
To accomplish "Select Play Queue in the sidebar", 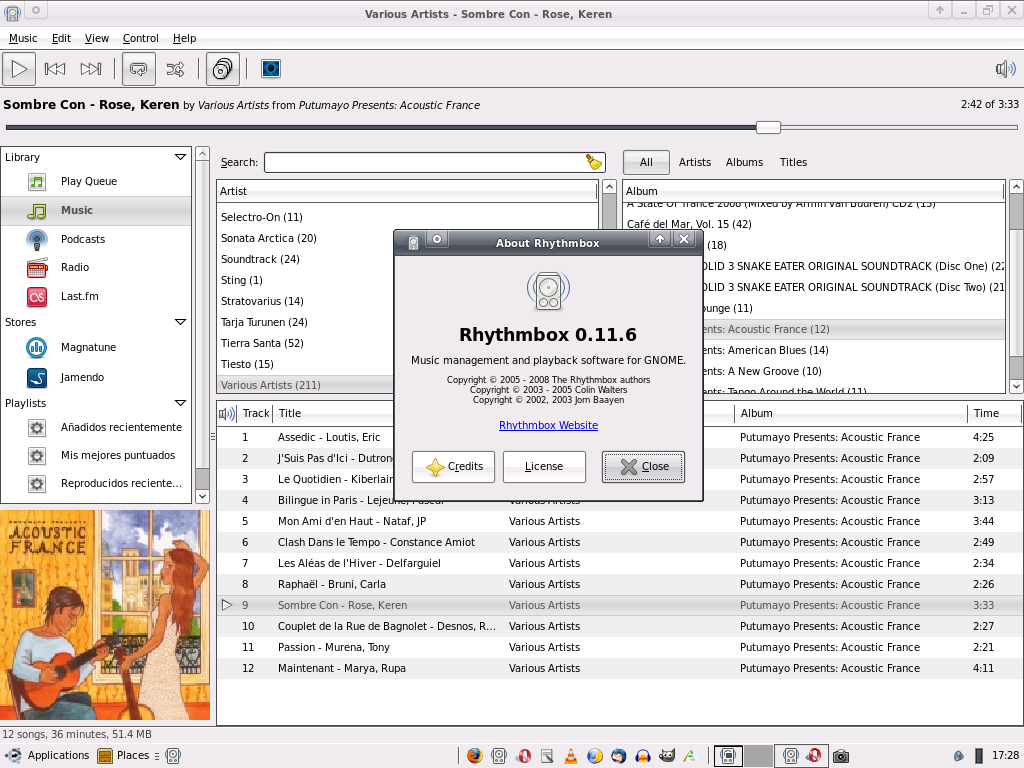I will pyautogui.click(x=96, y=181).
